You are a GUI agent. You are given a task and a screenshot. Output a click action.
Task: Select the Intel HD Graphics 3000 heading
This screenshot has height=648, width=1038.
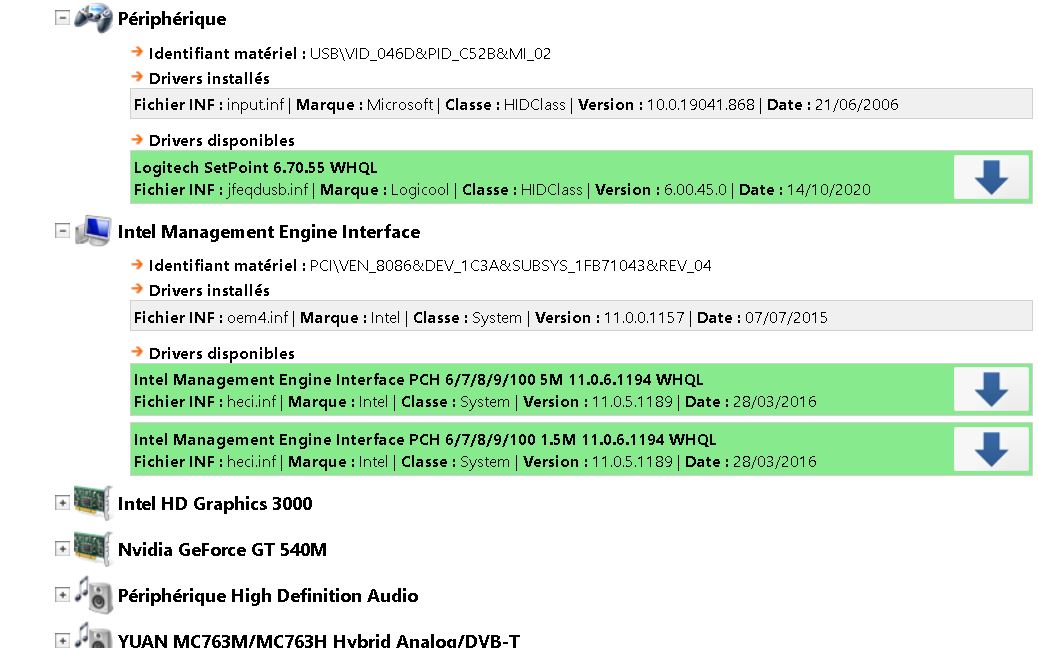(x=215, y=504)
